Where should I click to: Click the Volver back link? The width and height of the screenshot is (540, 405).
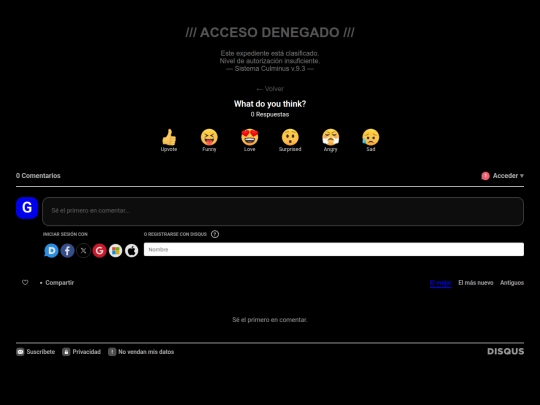pos(270,89)
